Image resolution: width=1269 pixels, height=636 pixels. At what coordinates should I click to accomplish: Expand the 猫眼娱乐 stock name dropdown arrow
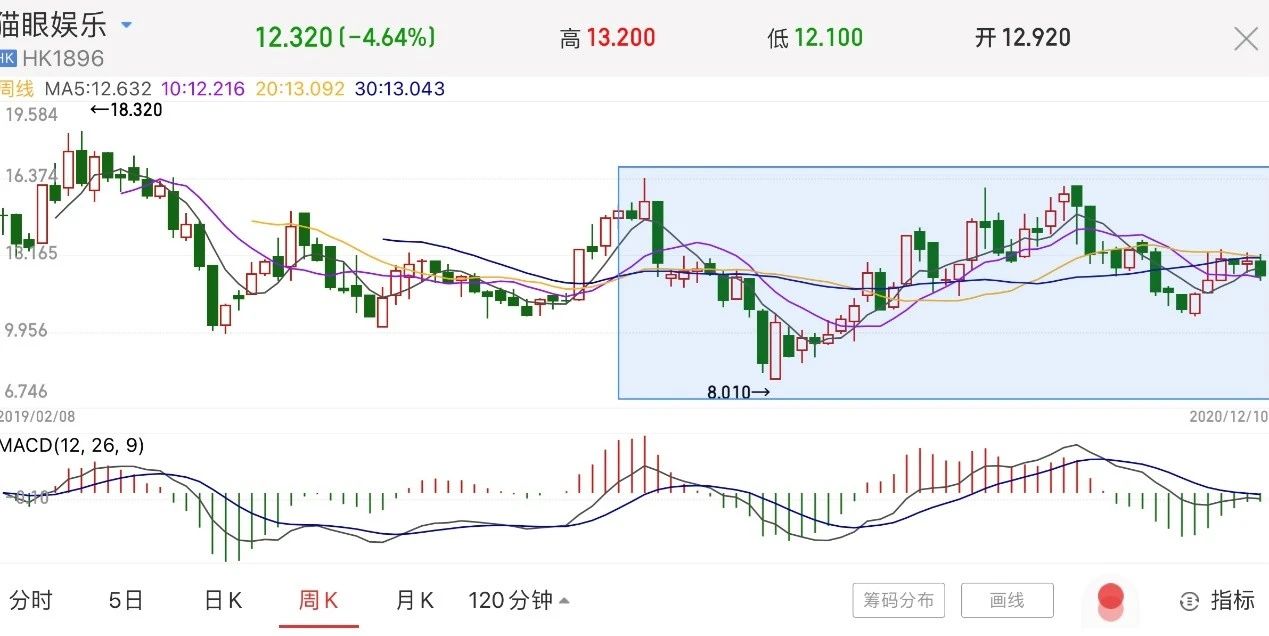[x=125, y=24]
